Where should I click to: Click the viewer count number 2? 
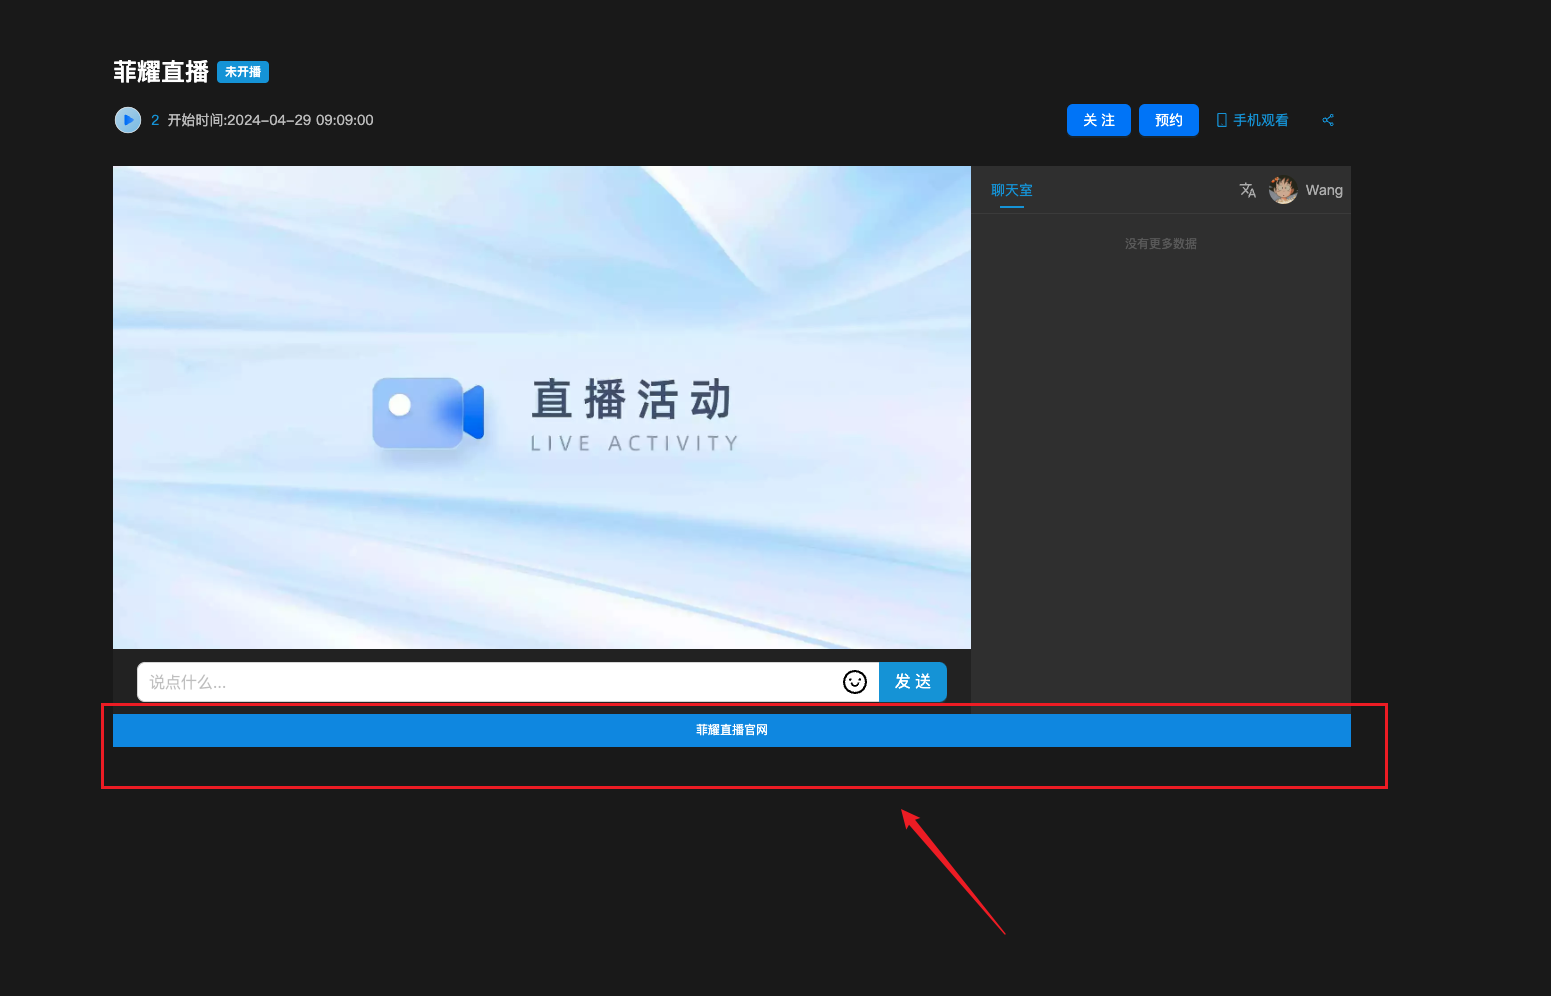(155, 120)
